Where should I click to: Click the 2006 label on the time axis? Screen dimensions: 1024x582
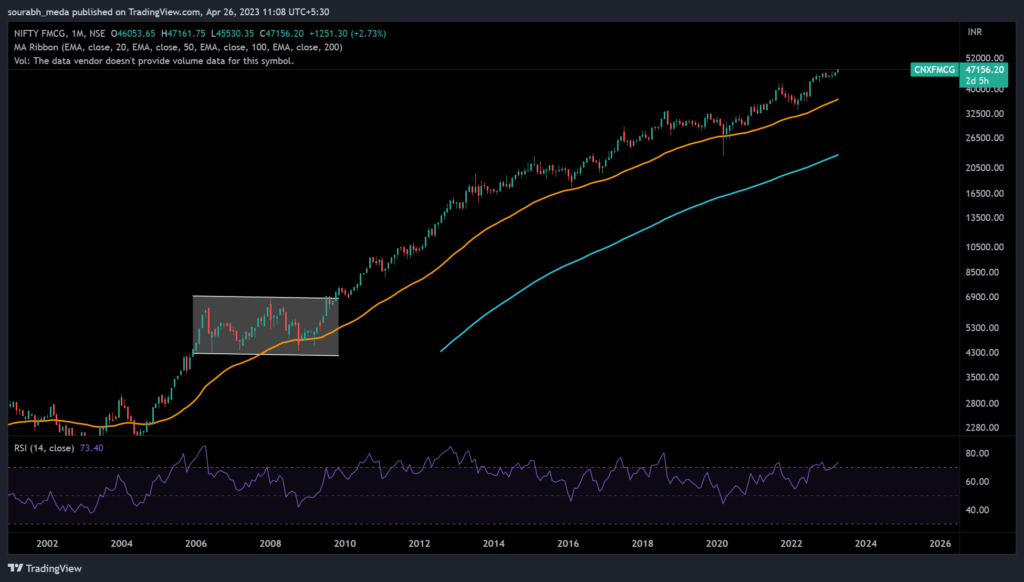(x=196, y=543)
